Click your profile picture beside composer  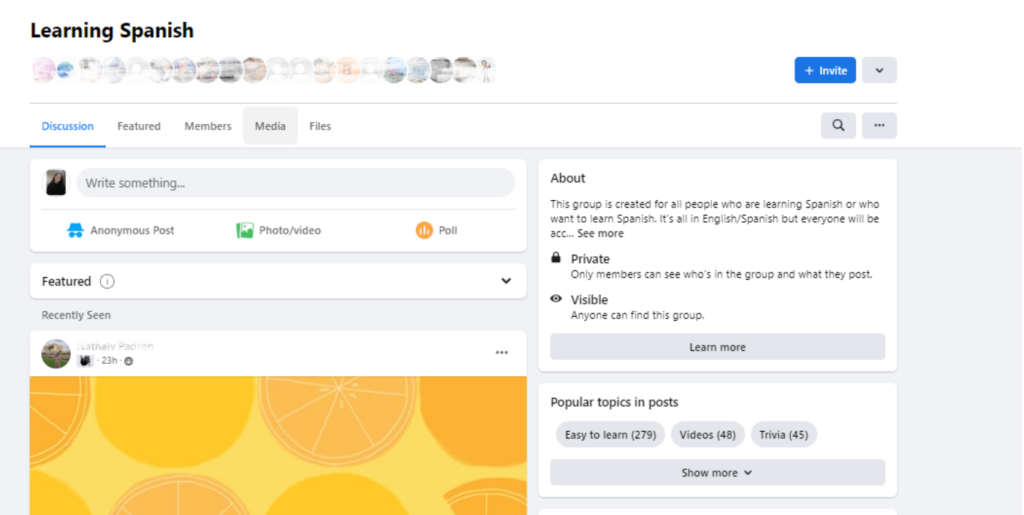tap(56, 183)
